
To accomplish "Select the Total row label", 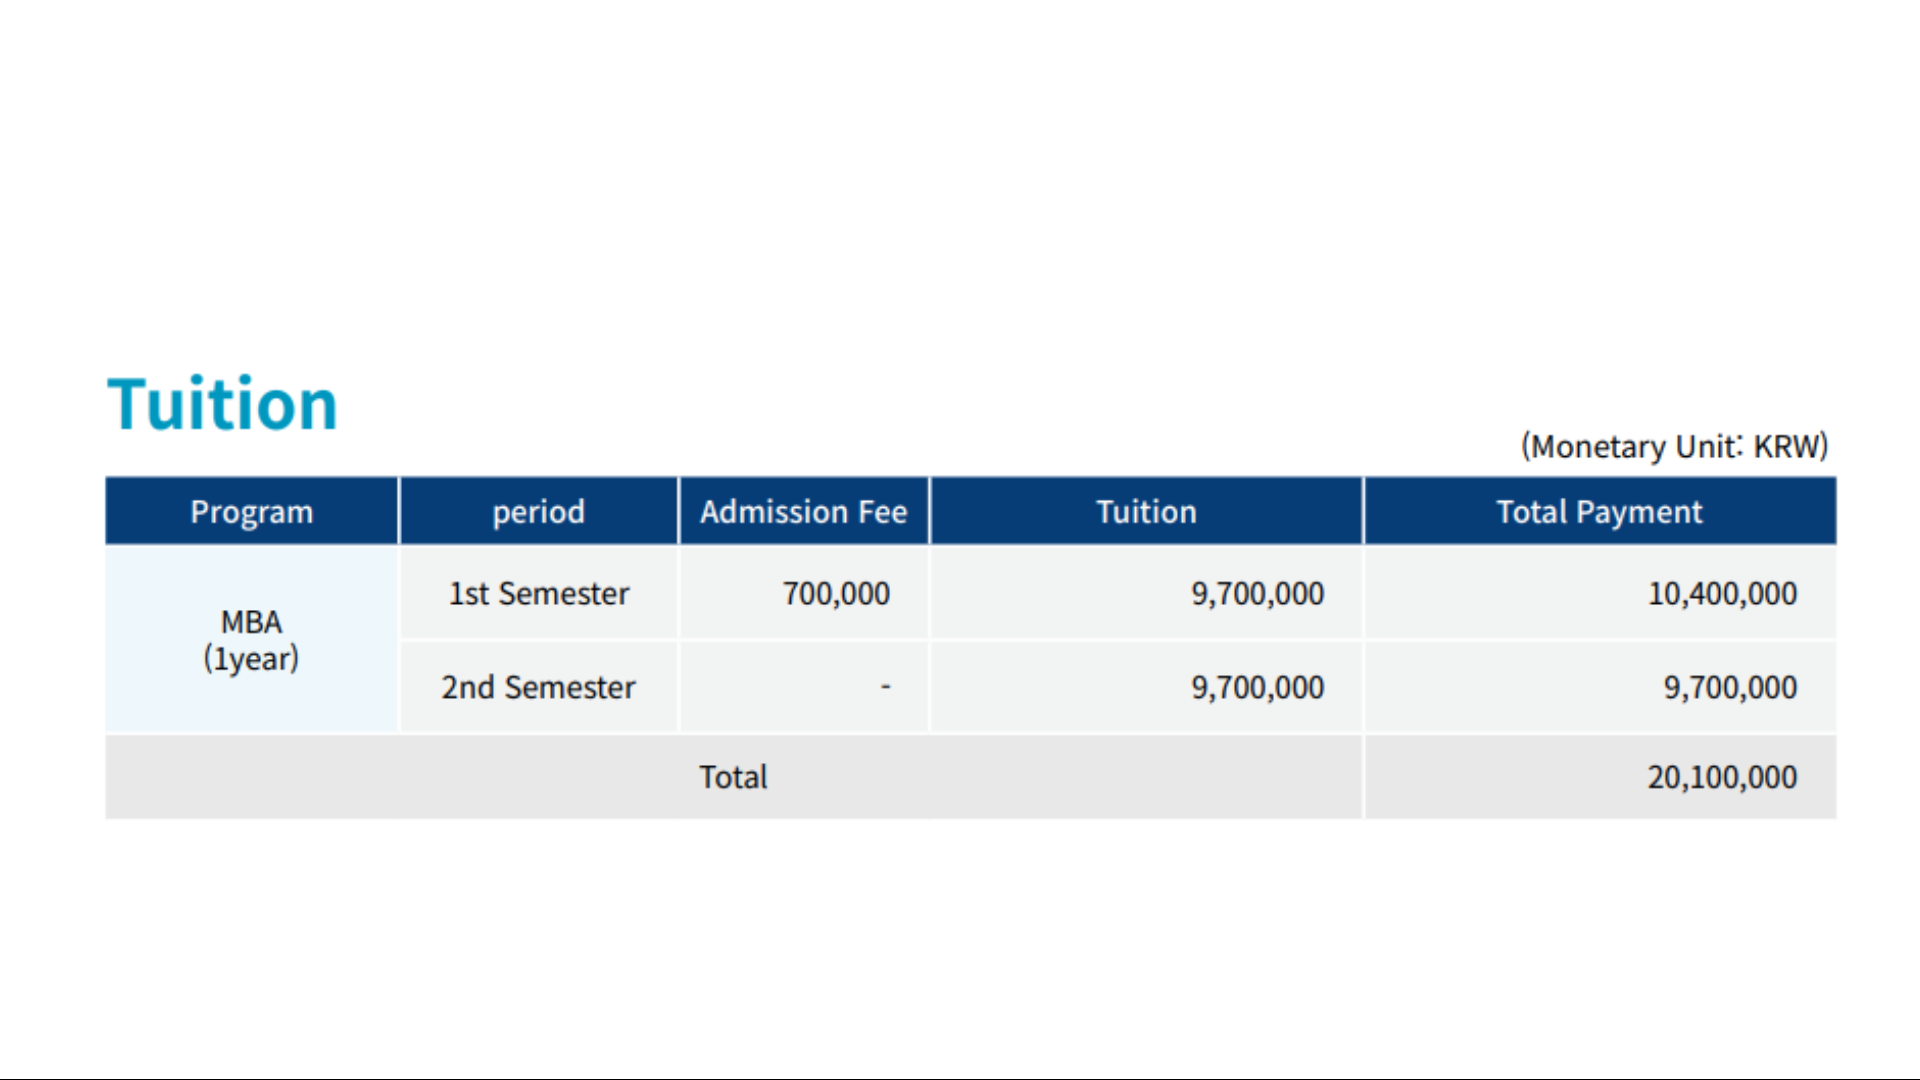I will coord(733,777).
